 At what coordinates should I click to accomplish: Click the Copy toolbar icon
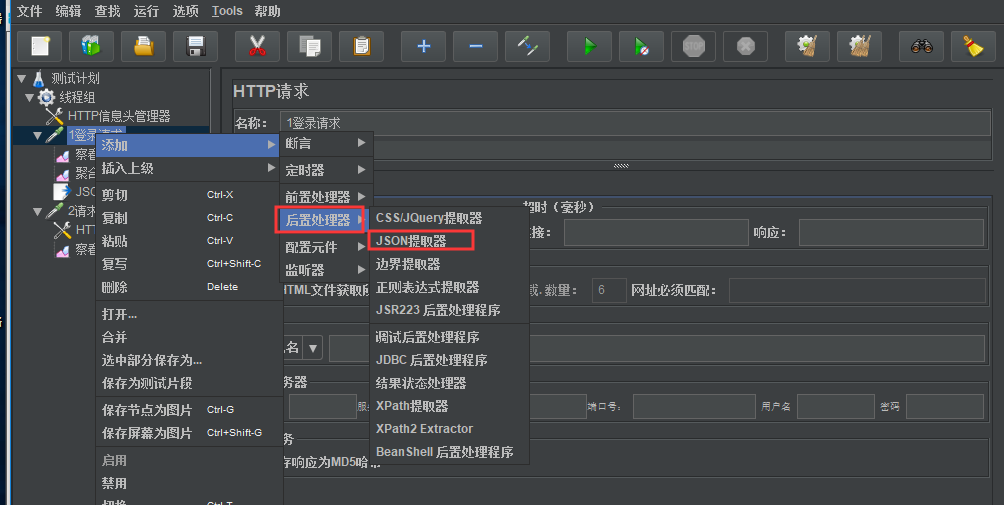click(309, 46)
